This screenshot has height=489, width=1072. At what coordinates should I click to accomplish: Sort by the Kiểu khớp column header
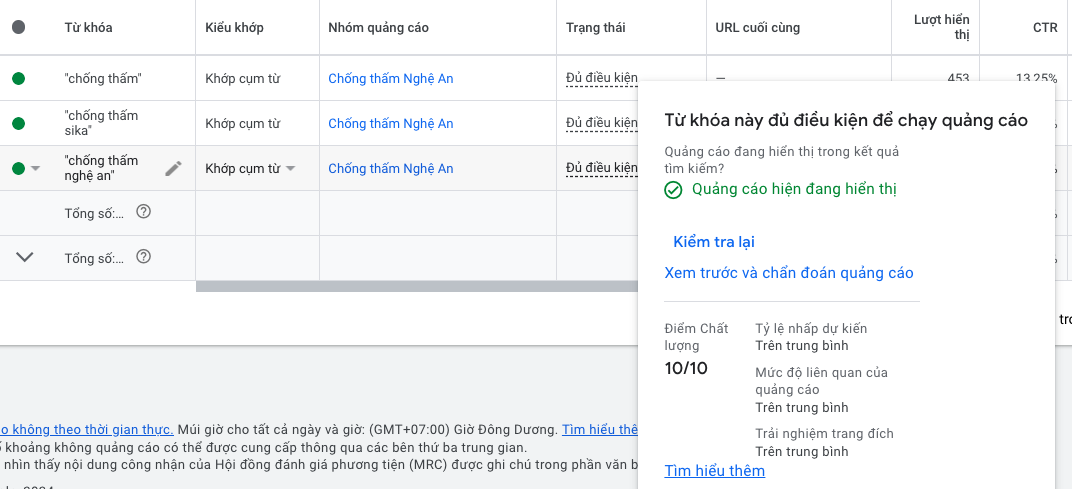[x=234, y=28]
